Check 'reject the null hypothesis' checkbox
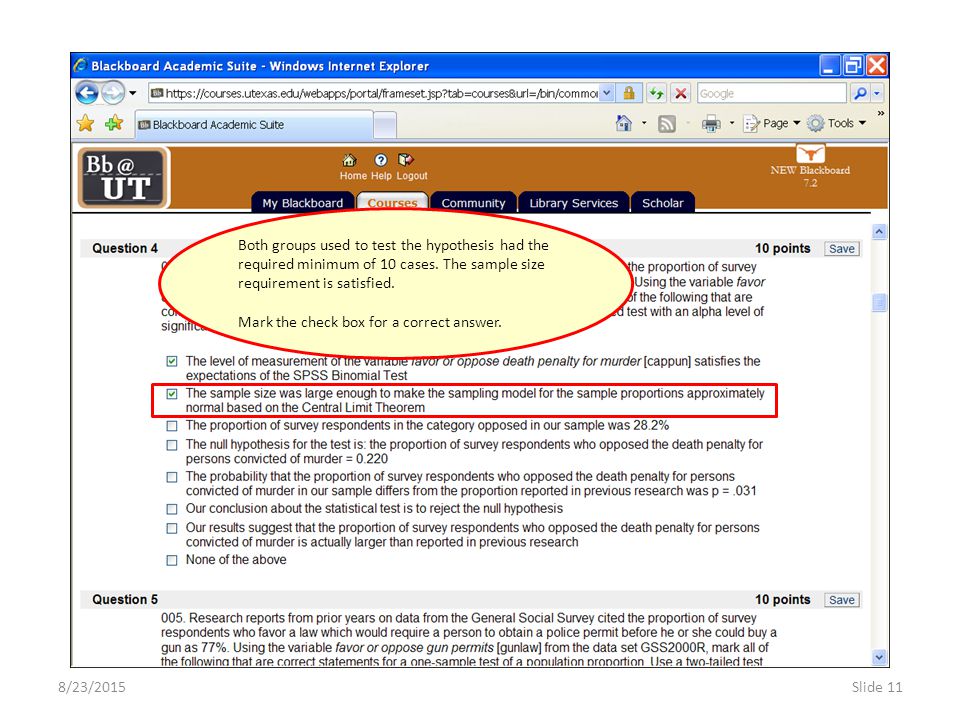 point(172,509)
